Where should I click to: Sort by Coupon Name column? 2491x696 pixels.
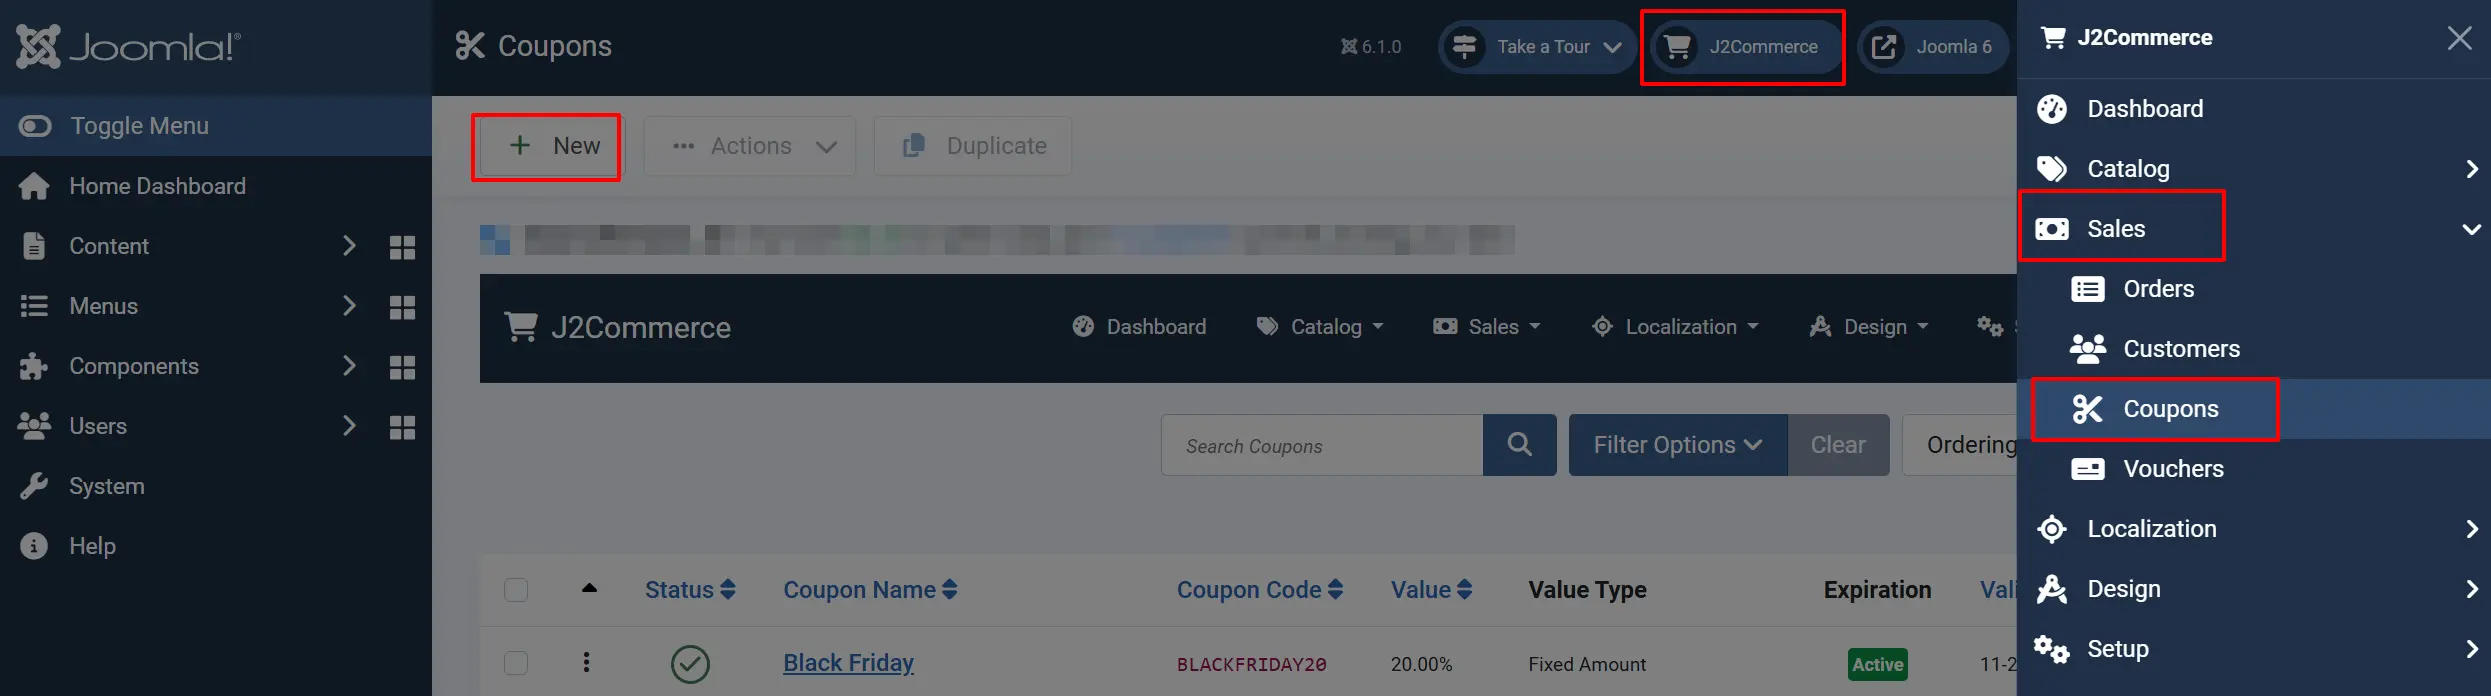coord(870,590)
